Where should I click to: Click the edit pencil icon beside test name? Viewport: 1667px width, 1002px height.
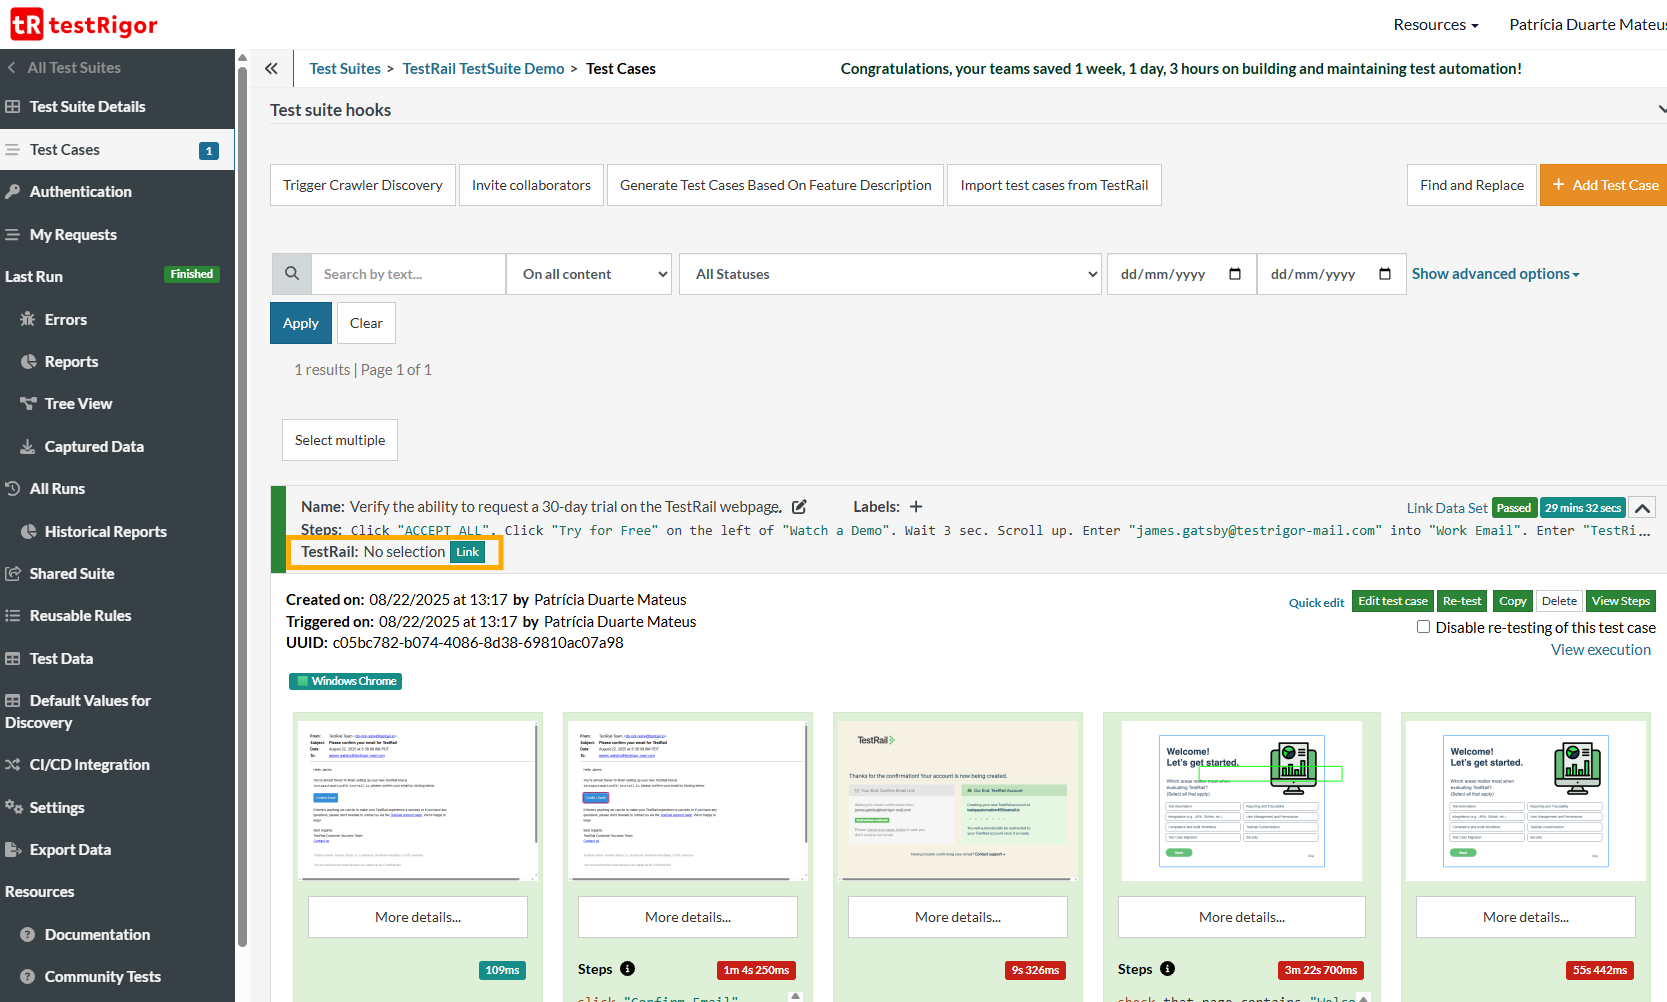tap(799, 507)
